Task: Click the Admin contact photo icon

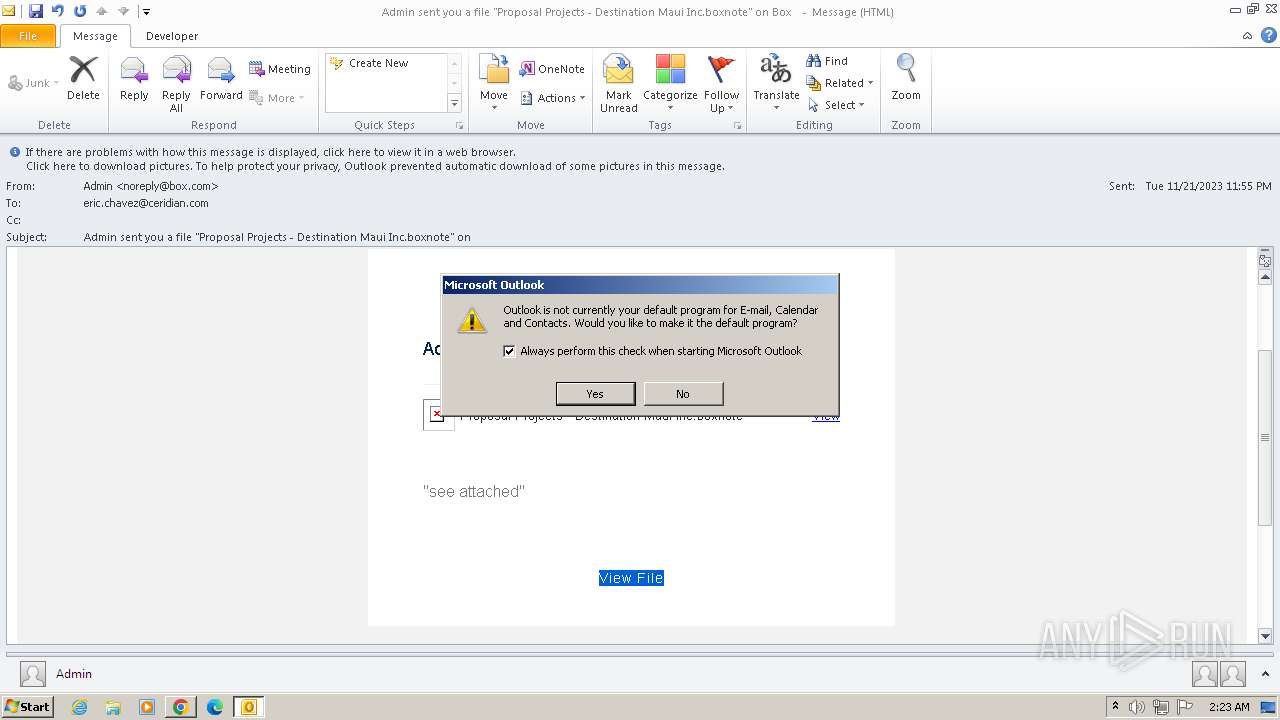Action: point(33,674)
